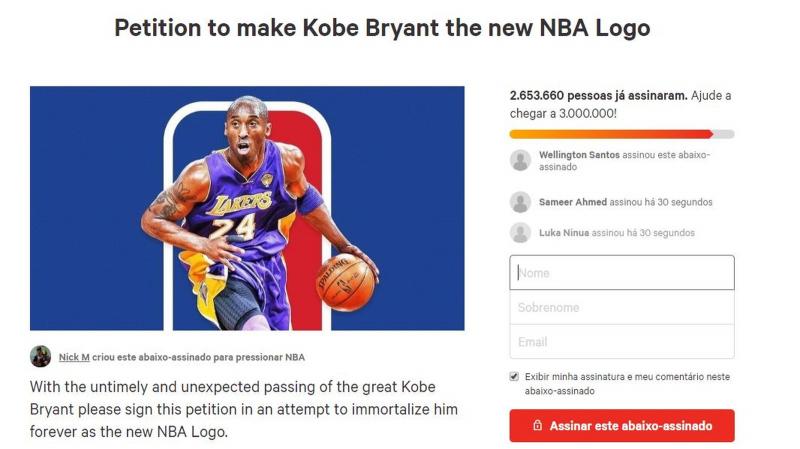Focus the Sobrenome input field
Screen dimensions: 800x449
622,307
